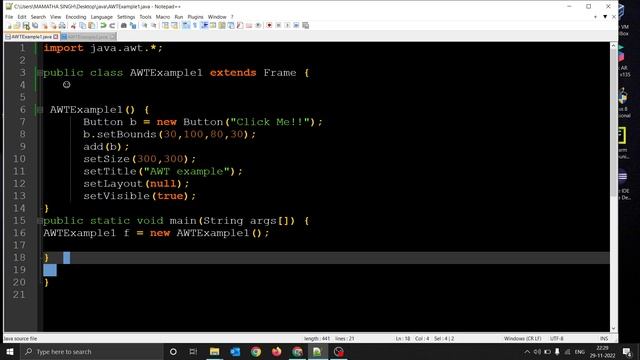Click the Save Recorded Macro icon

click(x=305, y=25)
